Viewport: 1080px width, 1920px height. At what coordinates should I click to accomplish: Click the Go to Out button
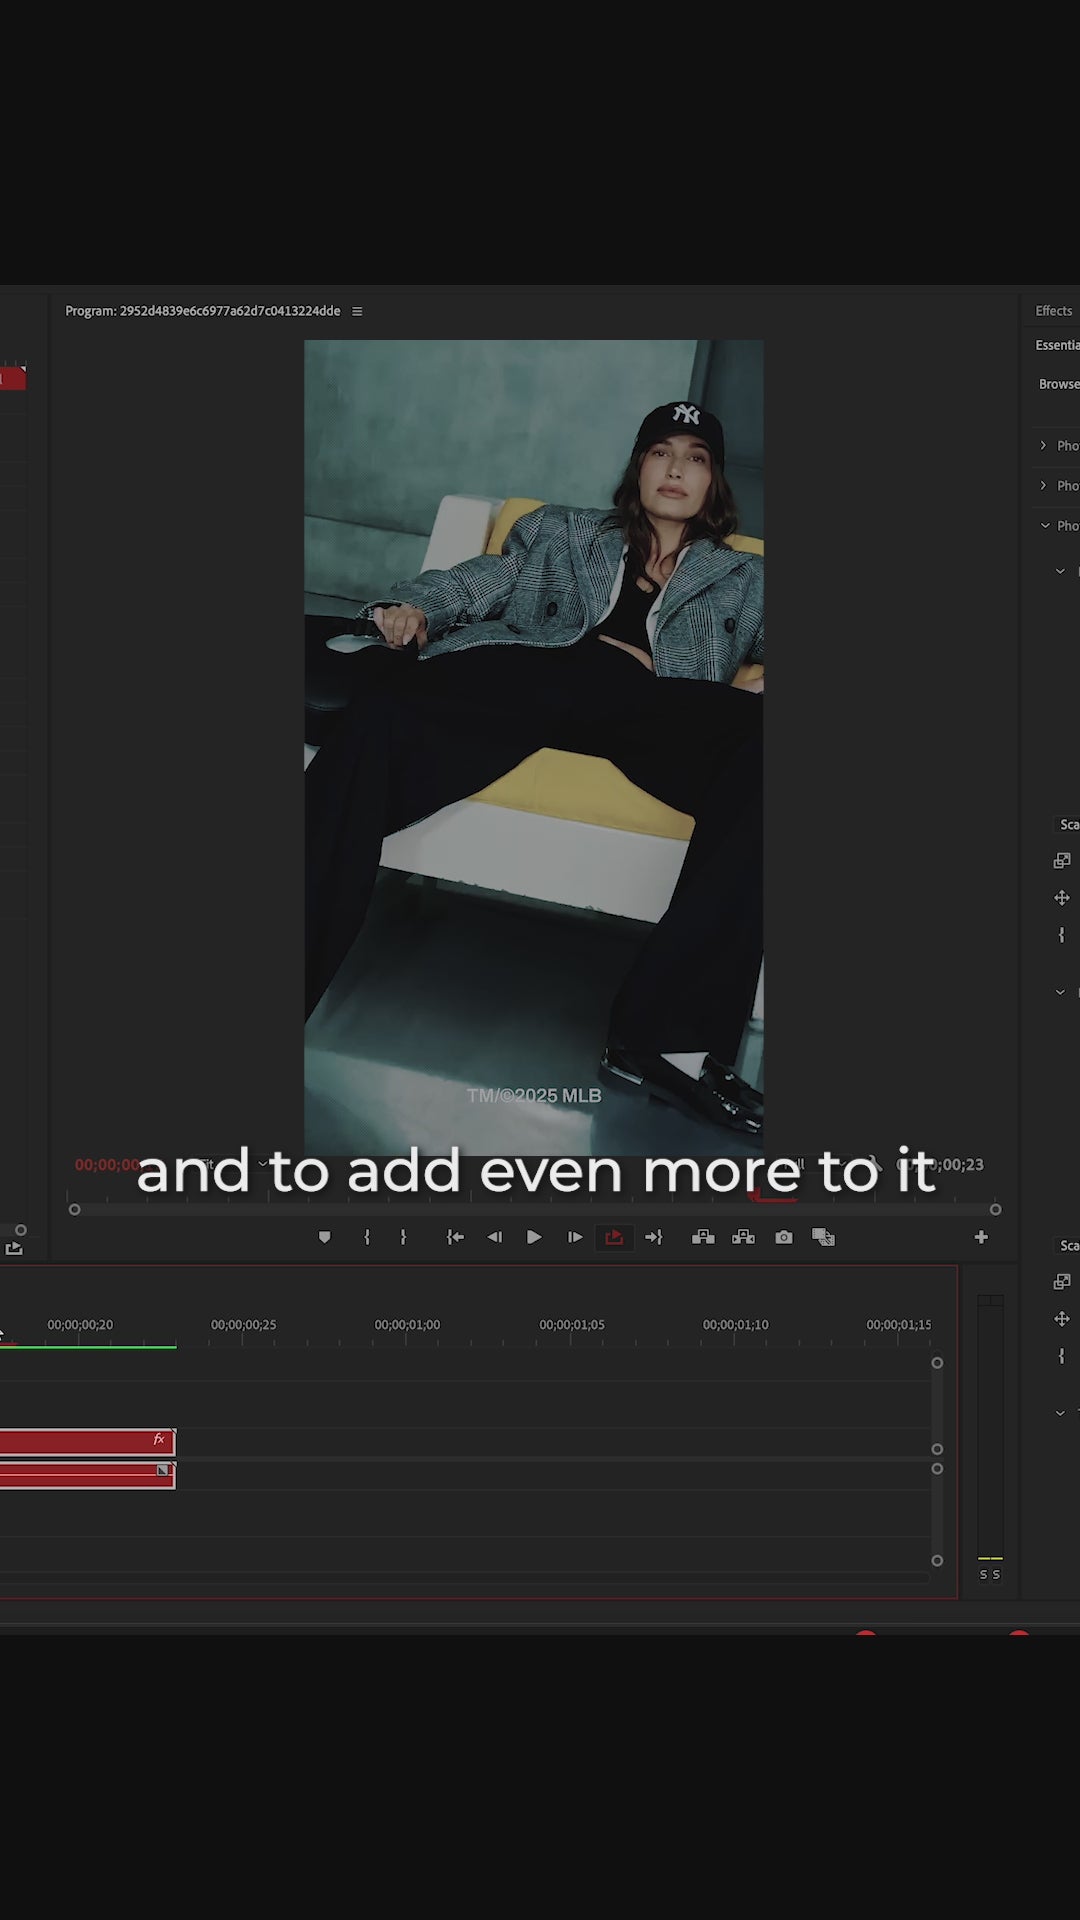pos(654,1237)
